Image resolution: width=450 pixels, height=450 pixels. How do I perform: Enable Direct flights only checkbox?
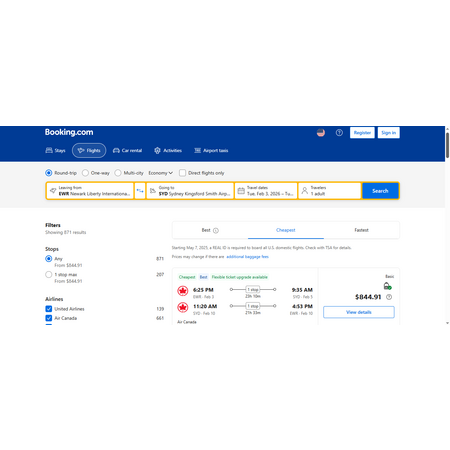(182, 173)
